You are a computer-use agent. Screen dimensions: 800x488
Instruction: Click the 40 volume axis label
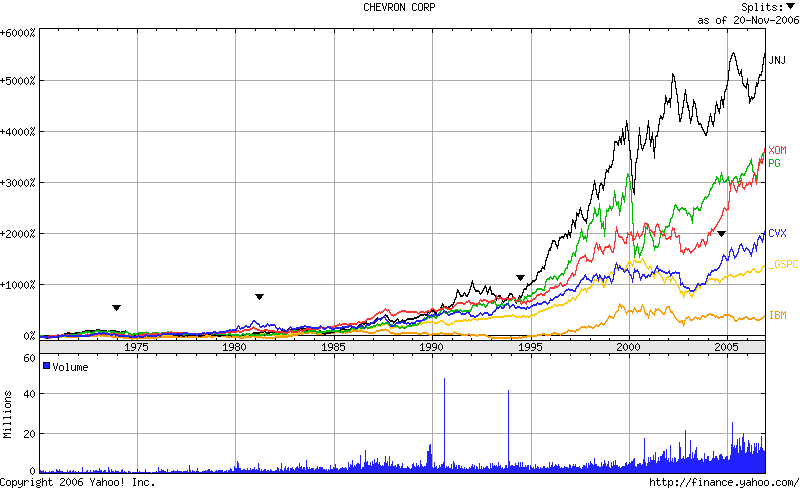30,394
